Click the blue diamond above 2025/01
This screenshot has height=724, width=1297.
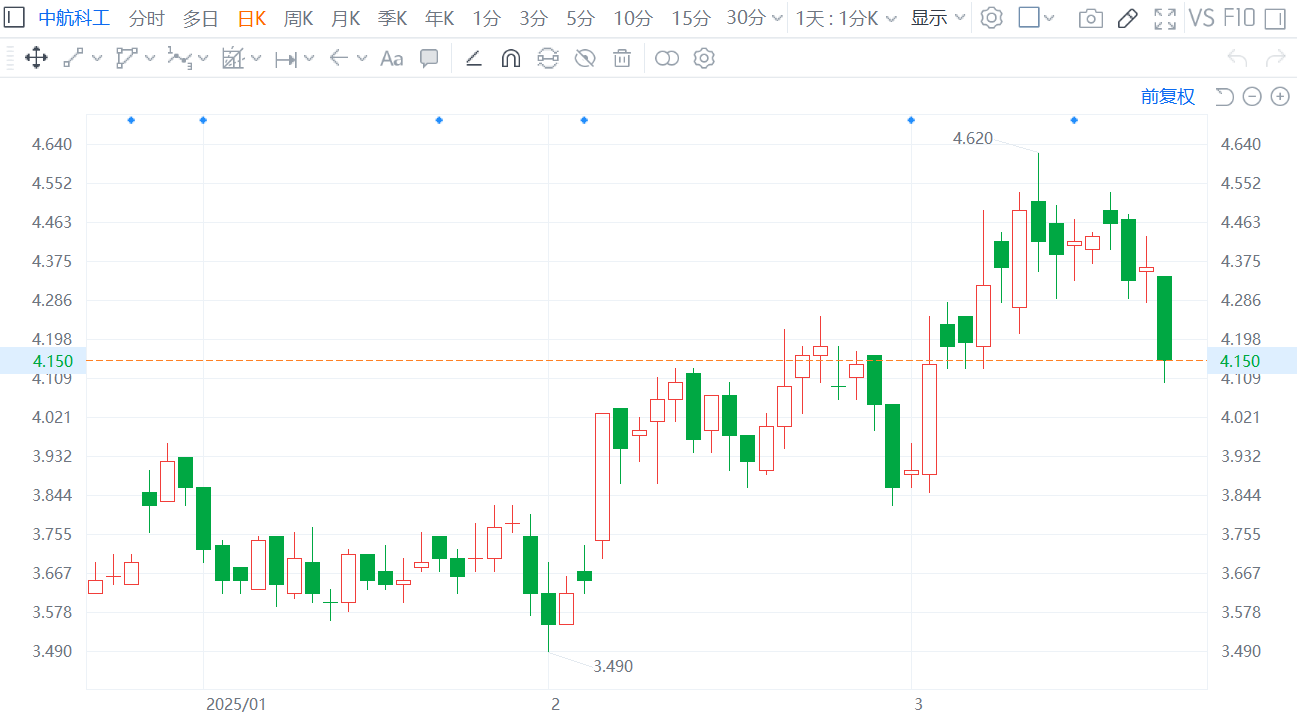(x=203, y=120)
